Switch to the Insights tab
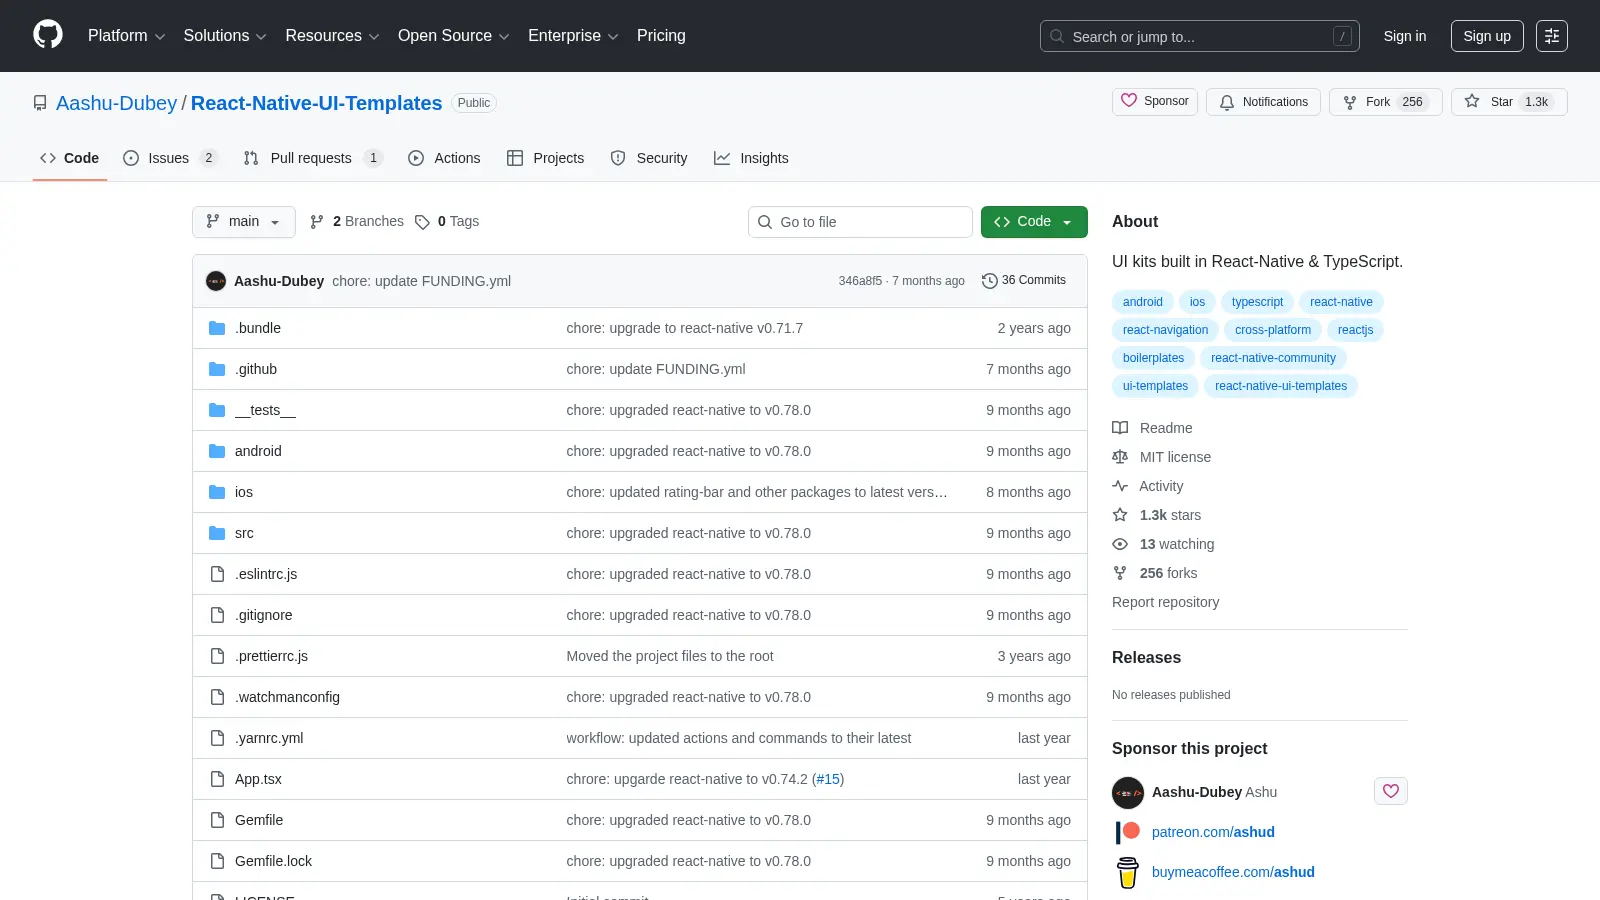 (x=751, y=158)
